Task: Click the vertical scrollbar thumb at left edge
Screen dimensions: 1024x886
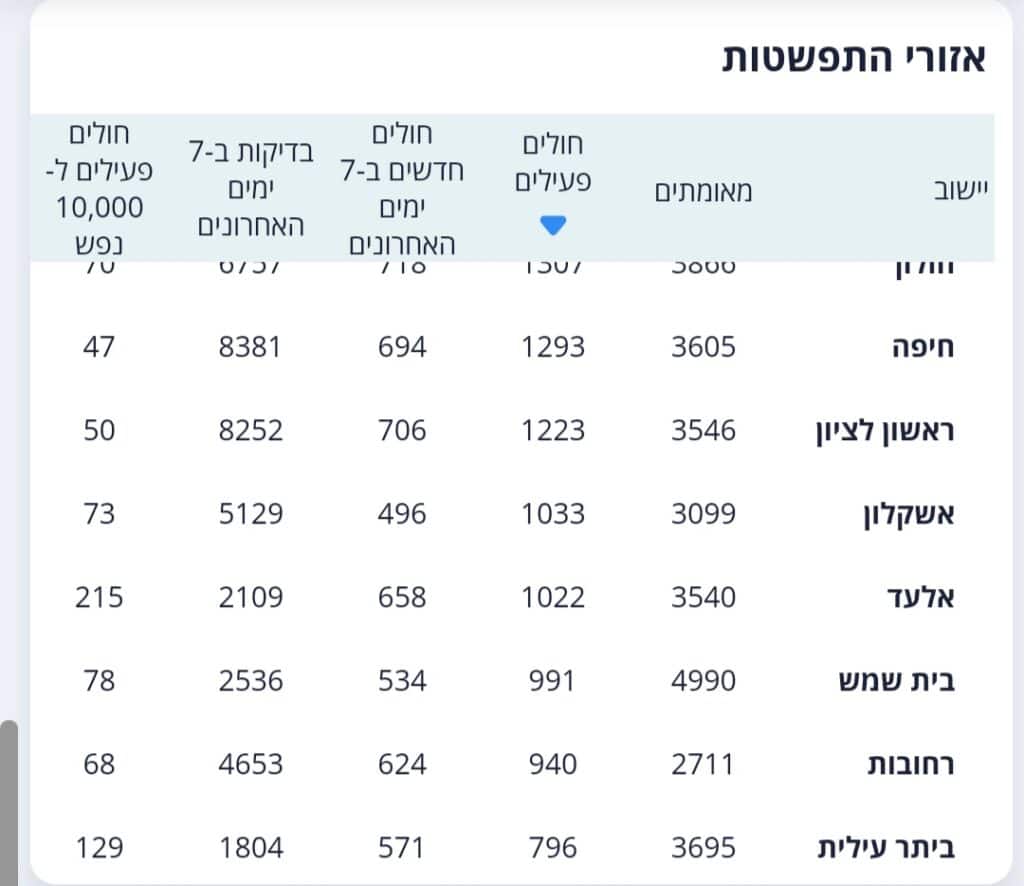Action: pos(9,802)
